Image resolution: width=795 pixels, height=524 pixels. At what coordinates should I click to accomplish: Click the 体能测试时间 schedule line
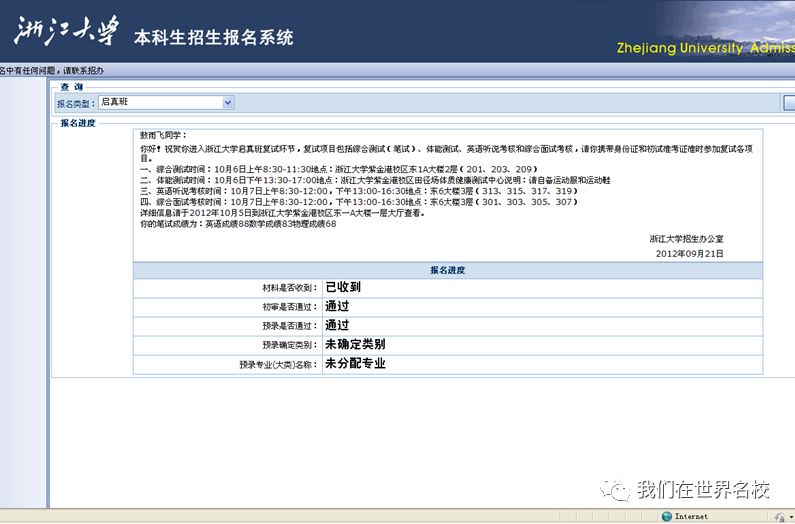click(375, 180)
